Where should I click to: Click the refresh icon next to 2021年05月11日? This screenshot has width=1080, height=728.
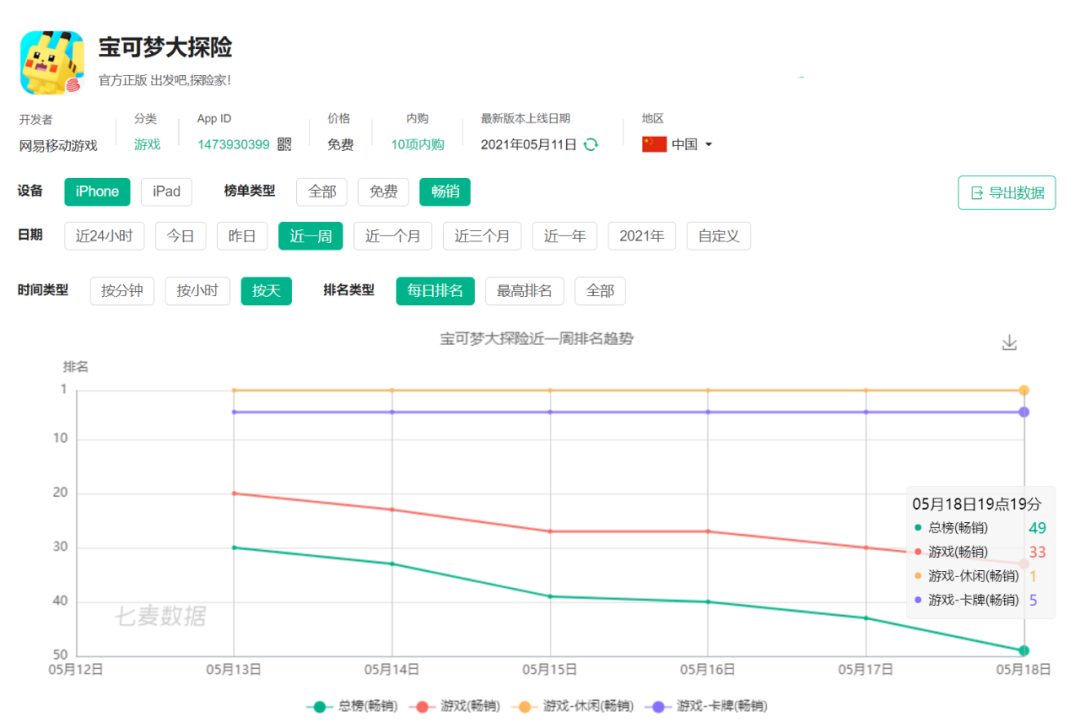point(591,144)
